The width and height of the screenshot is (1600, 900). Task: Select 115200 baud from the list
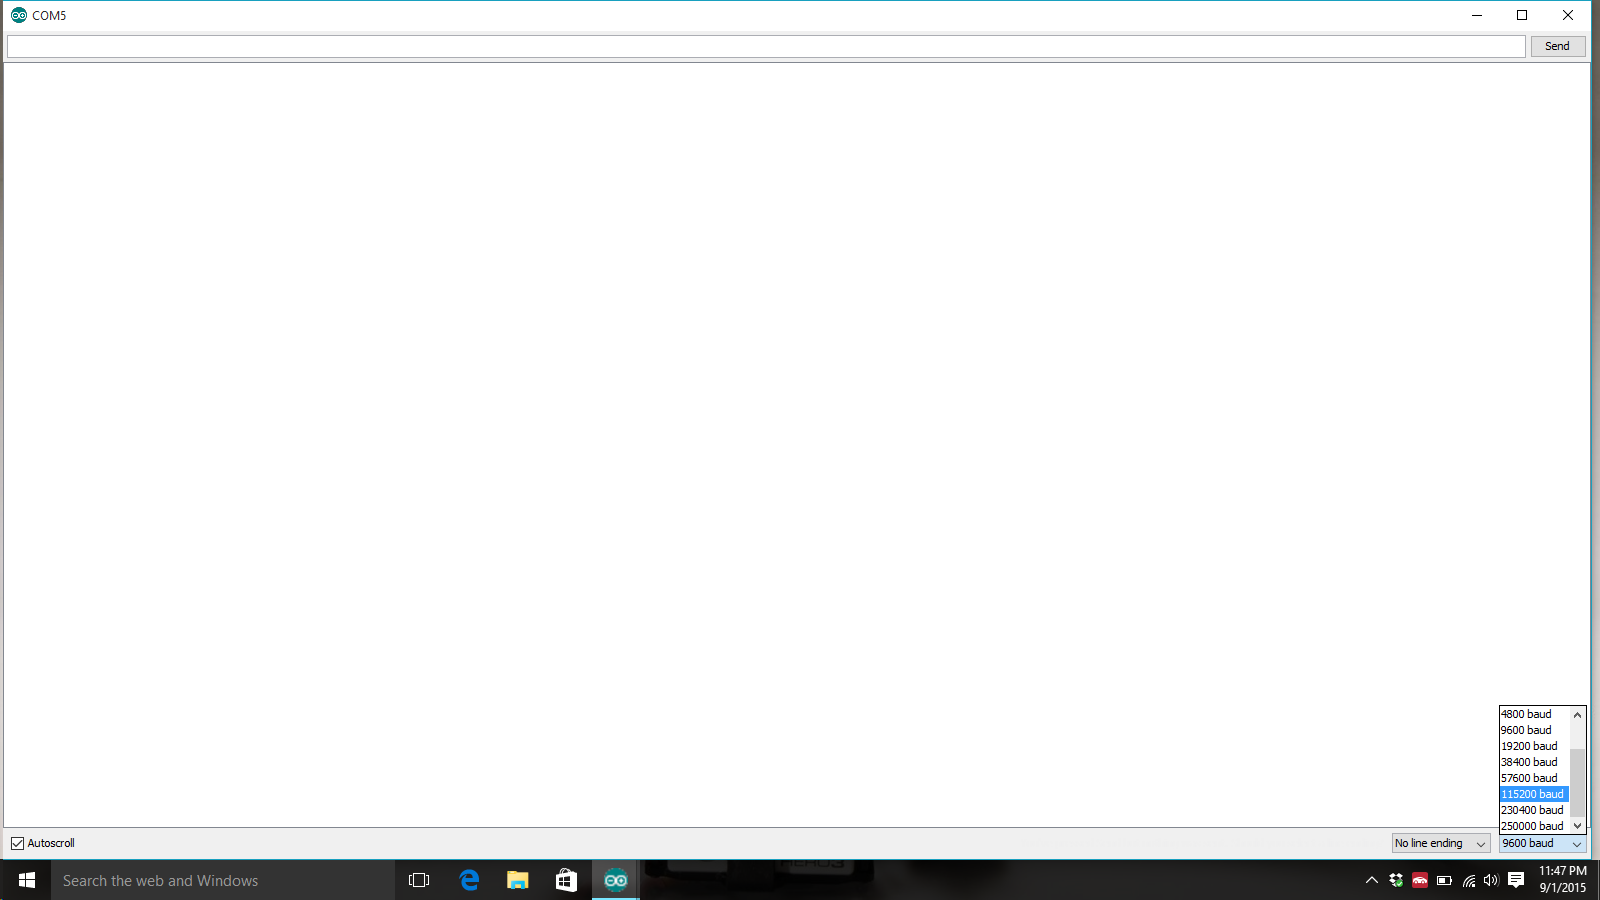click(x=1531, y=793)
